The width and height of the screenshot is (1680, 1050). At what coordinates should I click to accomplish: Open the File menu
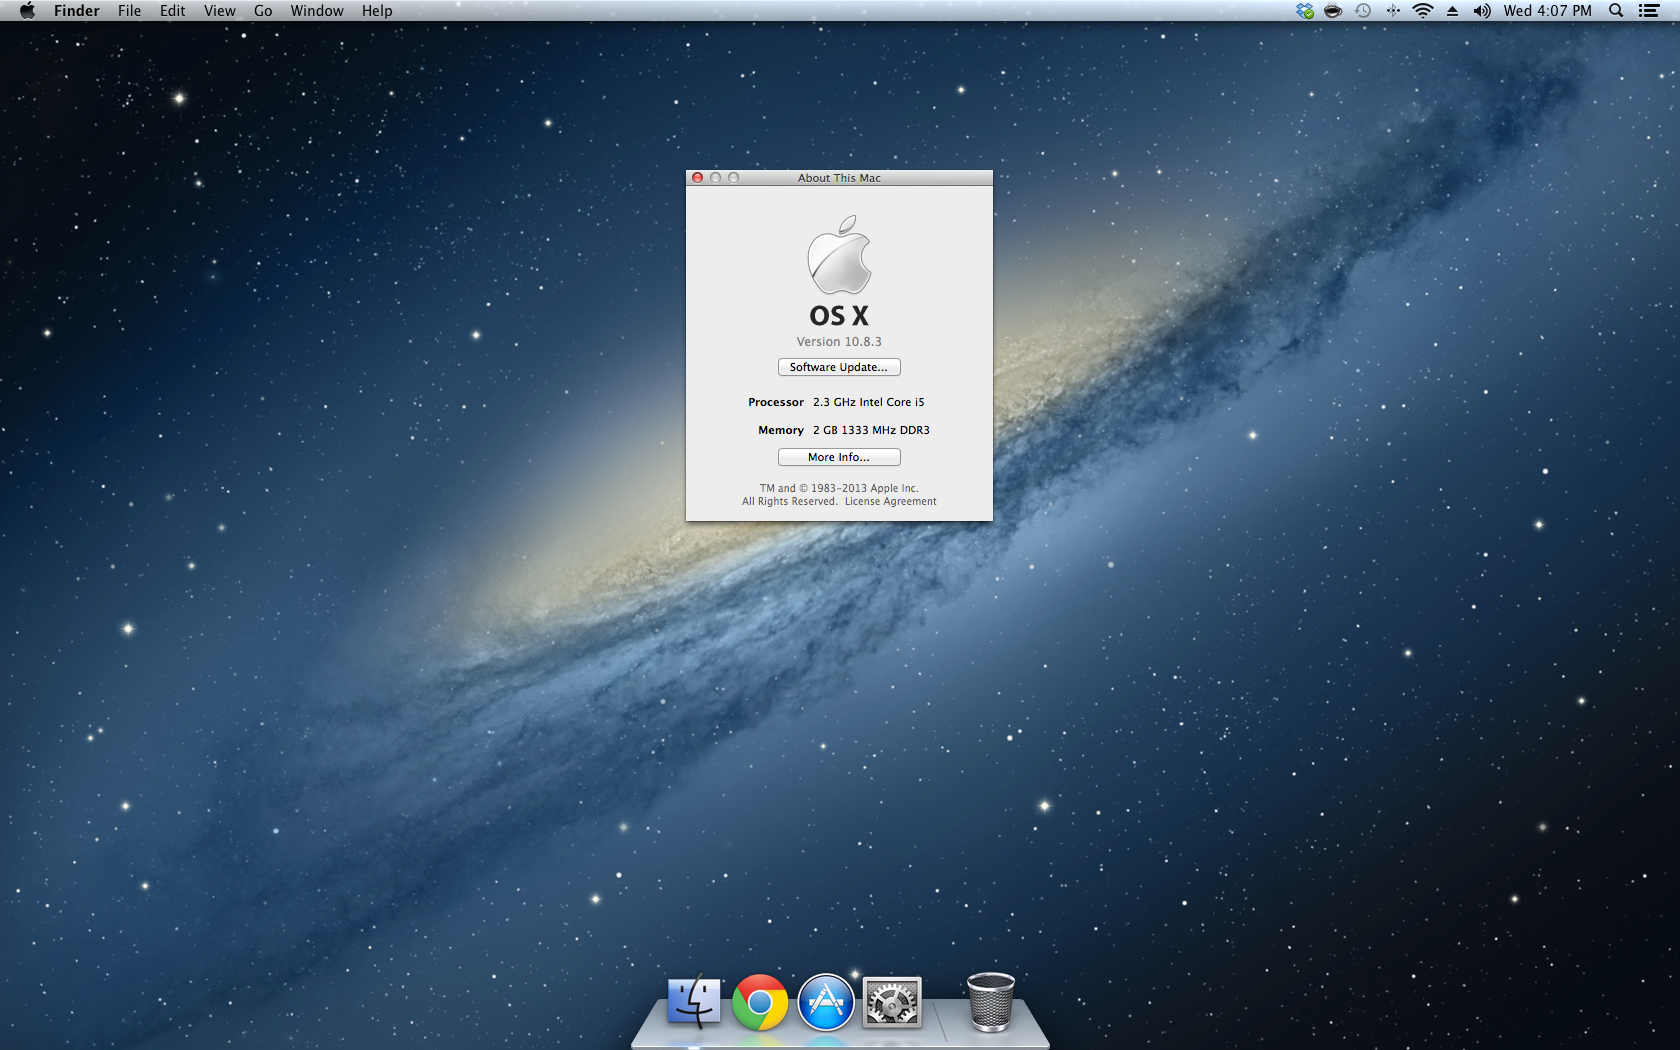coord(130,11)
